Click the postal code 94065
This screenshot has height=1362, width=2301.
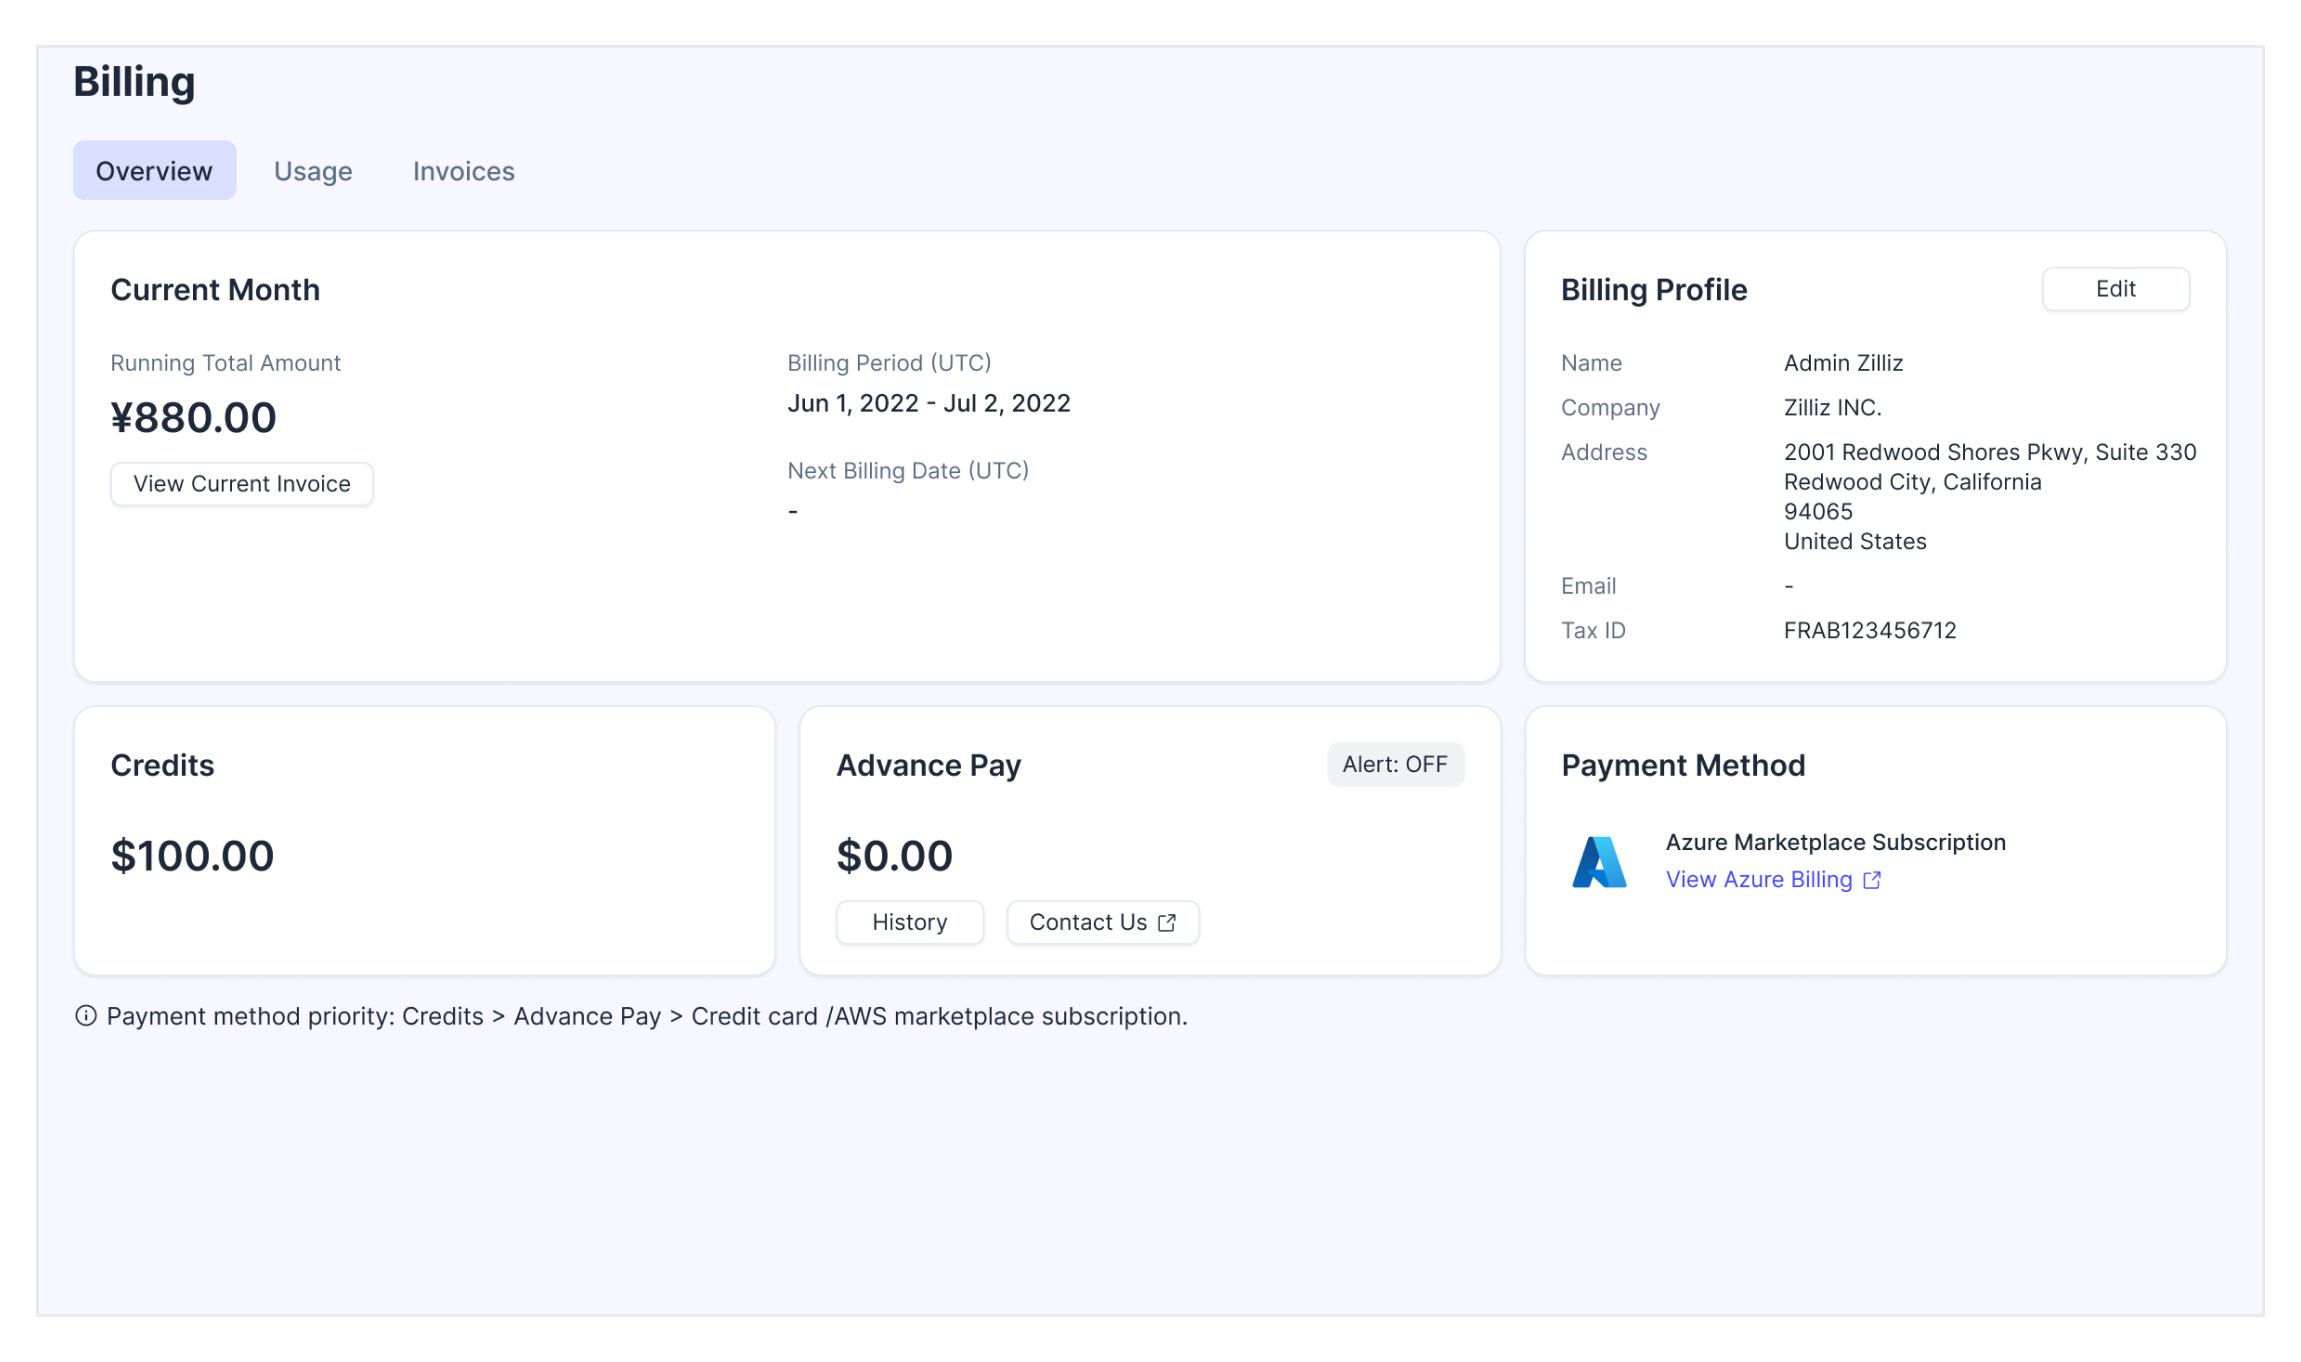[1818, 512]
